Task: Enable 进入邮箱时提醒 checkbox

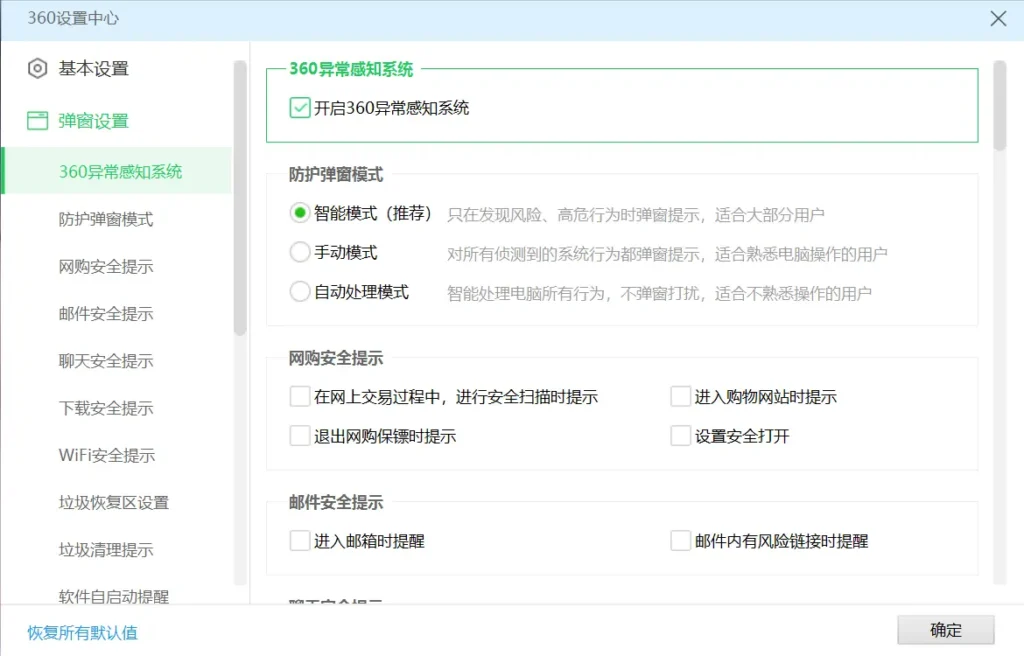Action: [300, 541]
